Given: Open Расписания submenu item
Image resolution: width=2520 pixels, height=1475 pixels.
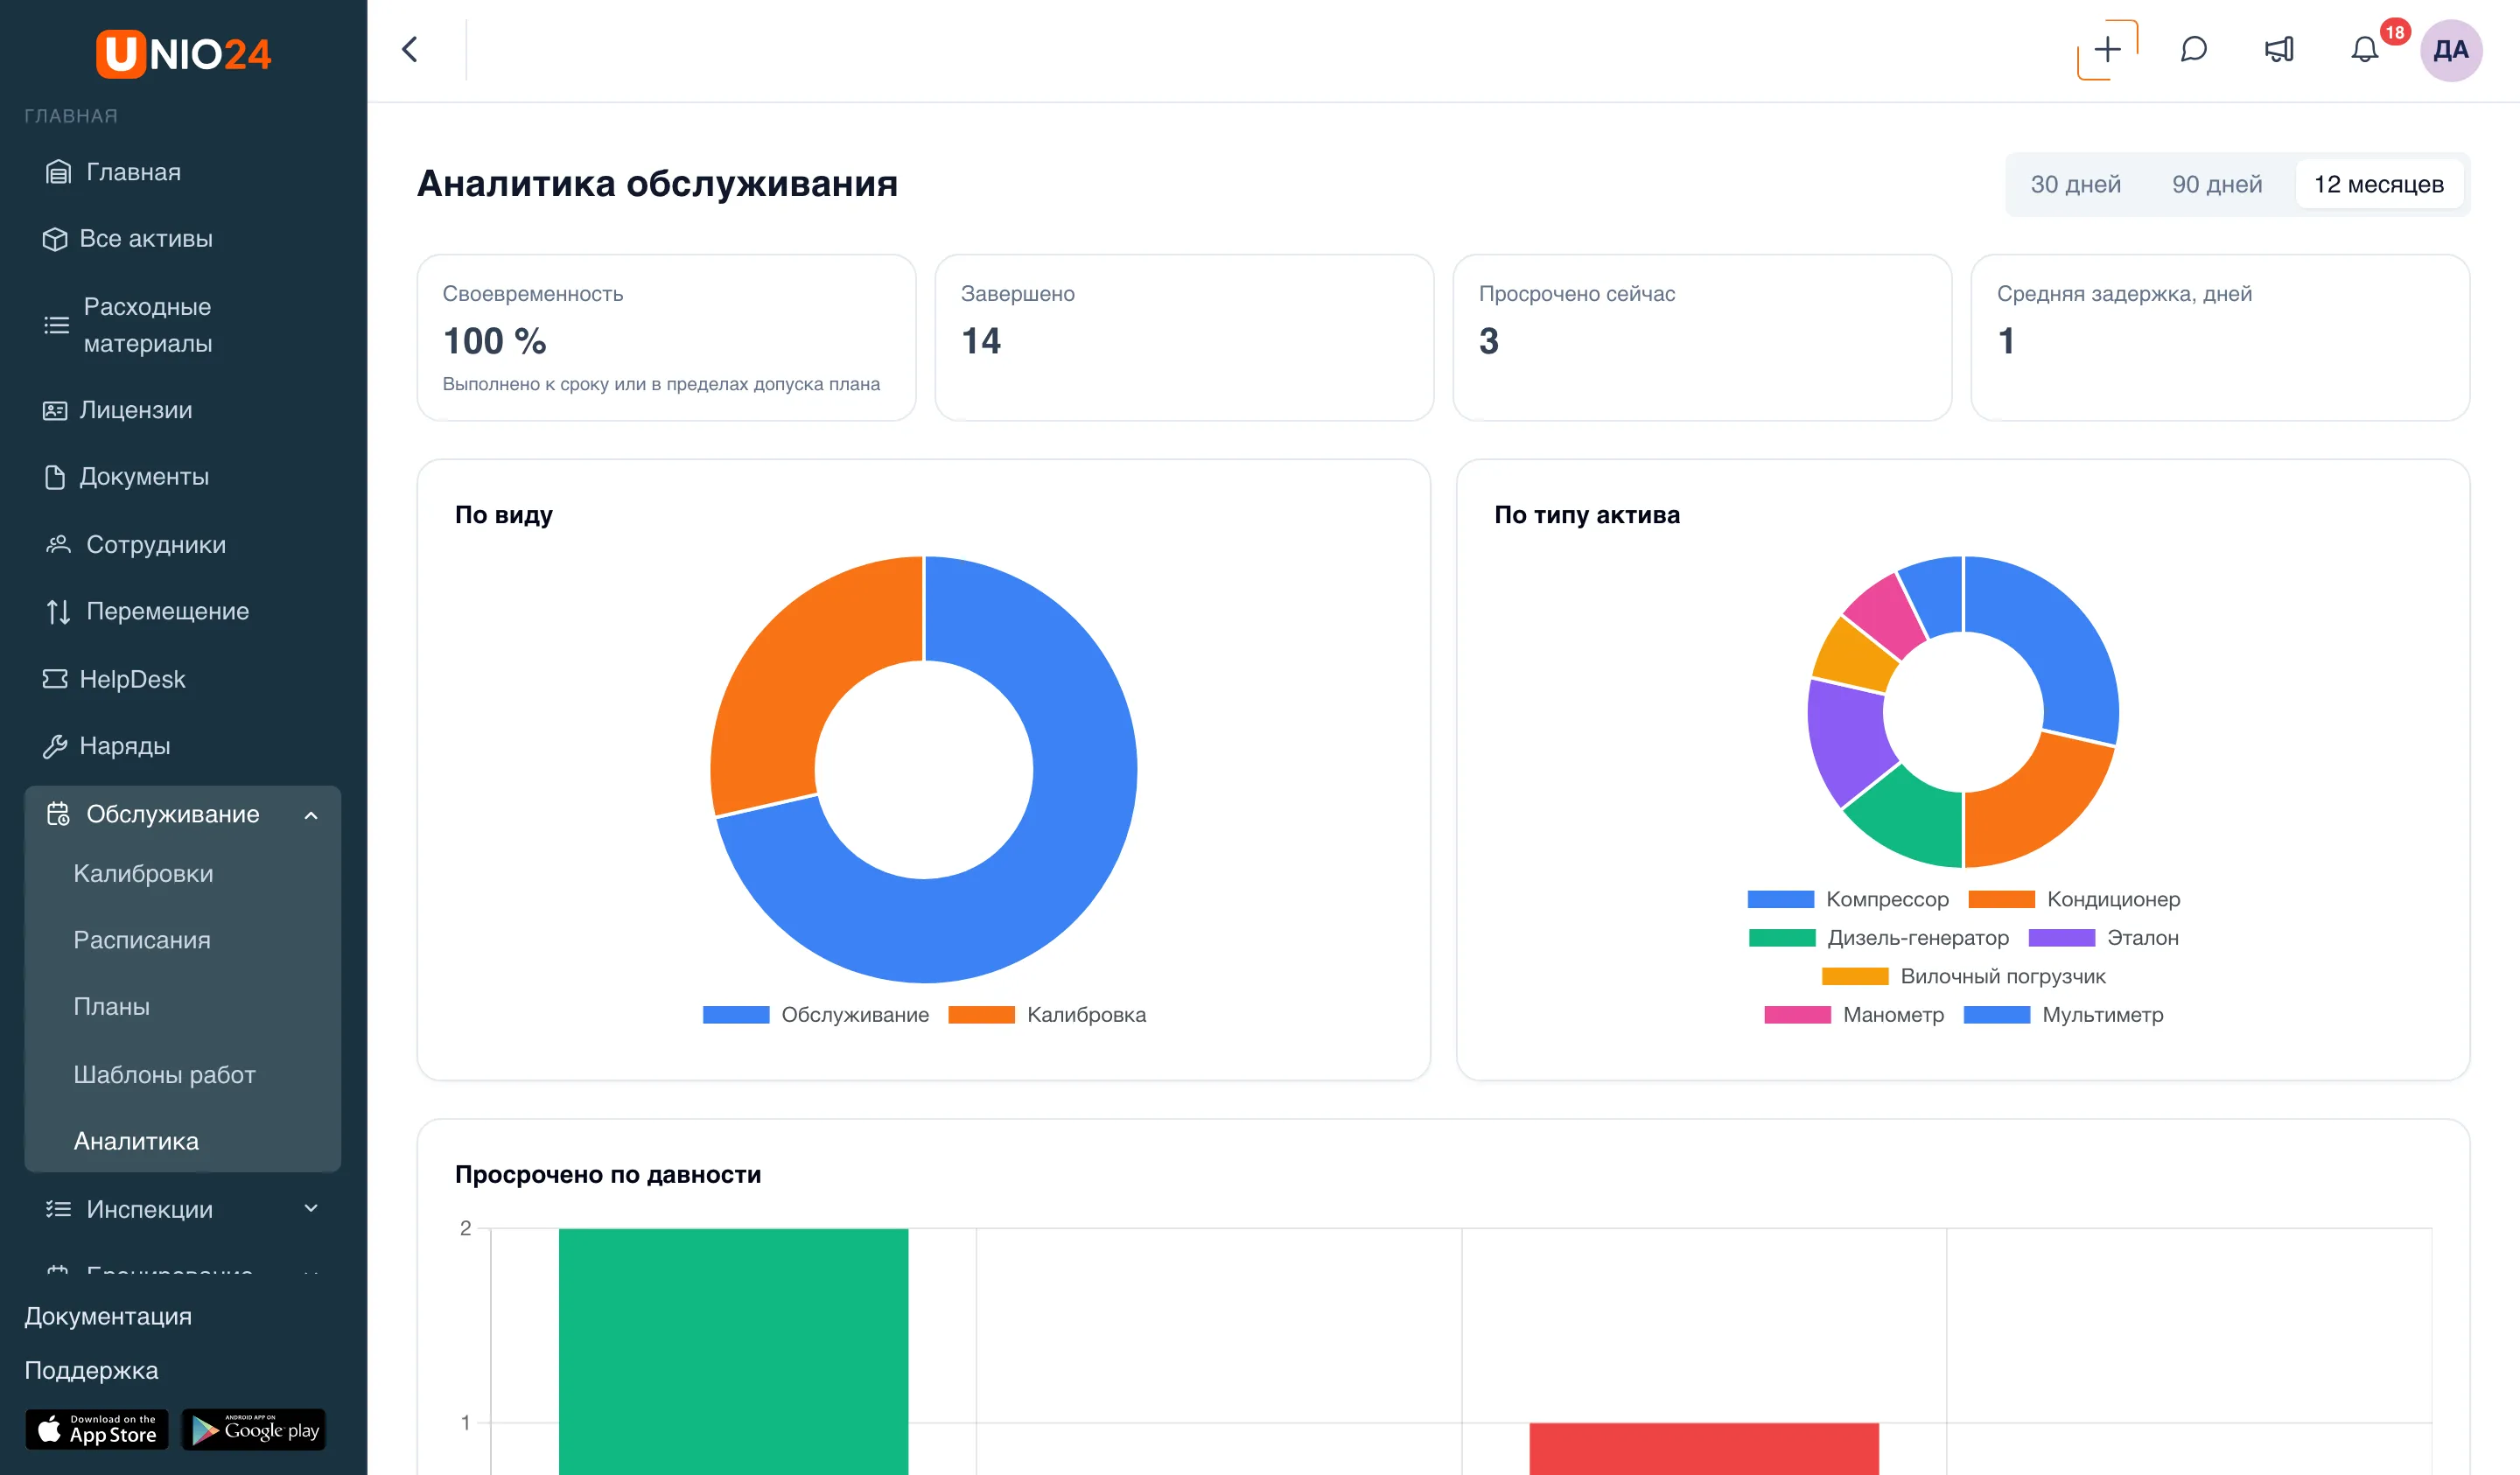Looking at the screenshot, I should click(x=142, y=940).
